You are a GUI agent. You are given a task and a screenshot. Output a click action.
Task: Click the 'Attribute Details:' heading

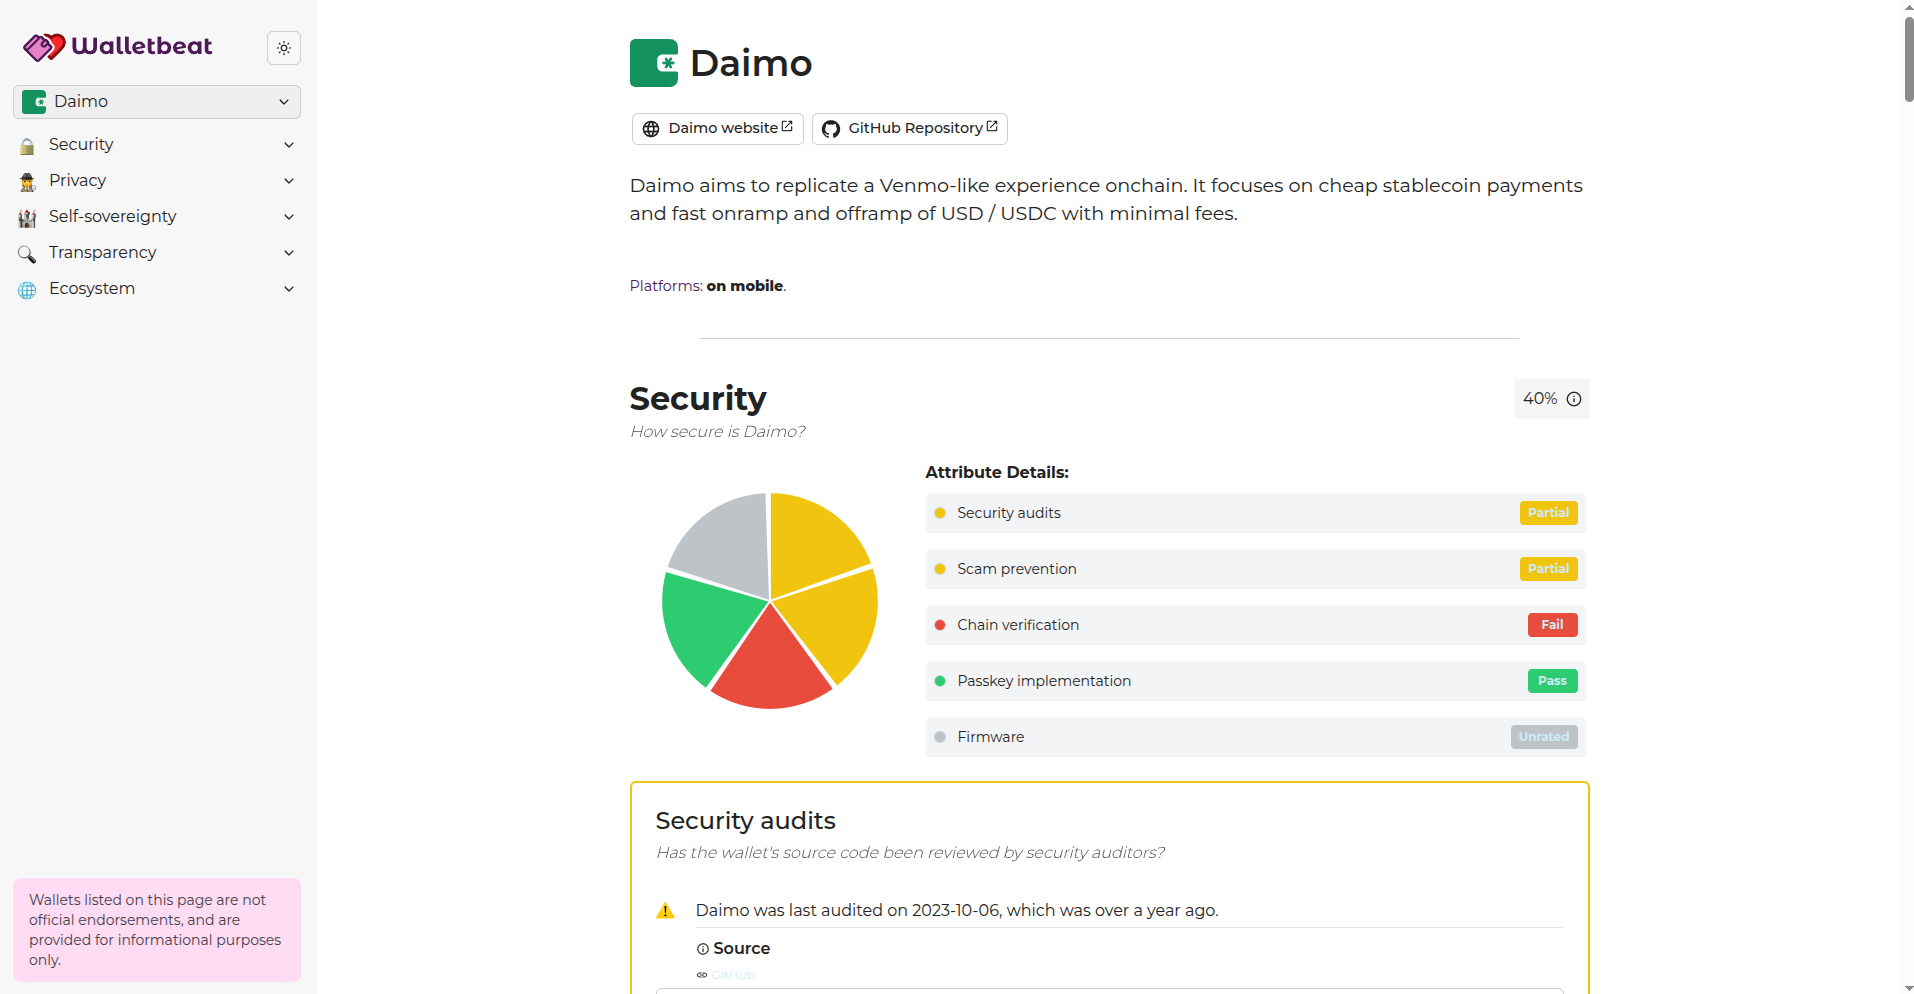(x=997, y=472)
